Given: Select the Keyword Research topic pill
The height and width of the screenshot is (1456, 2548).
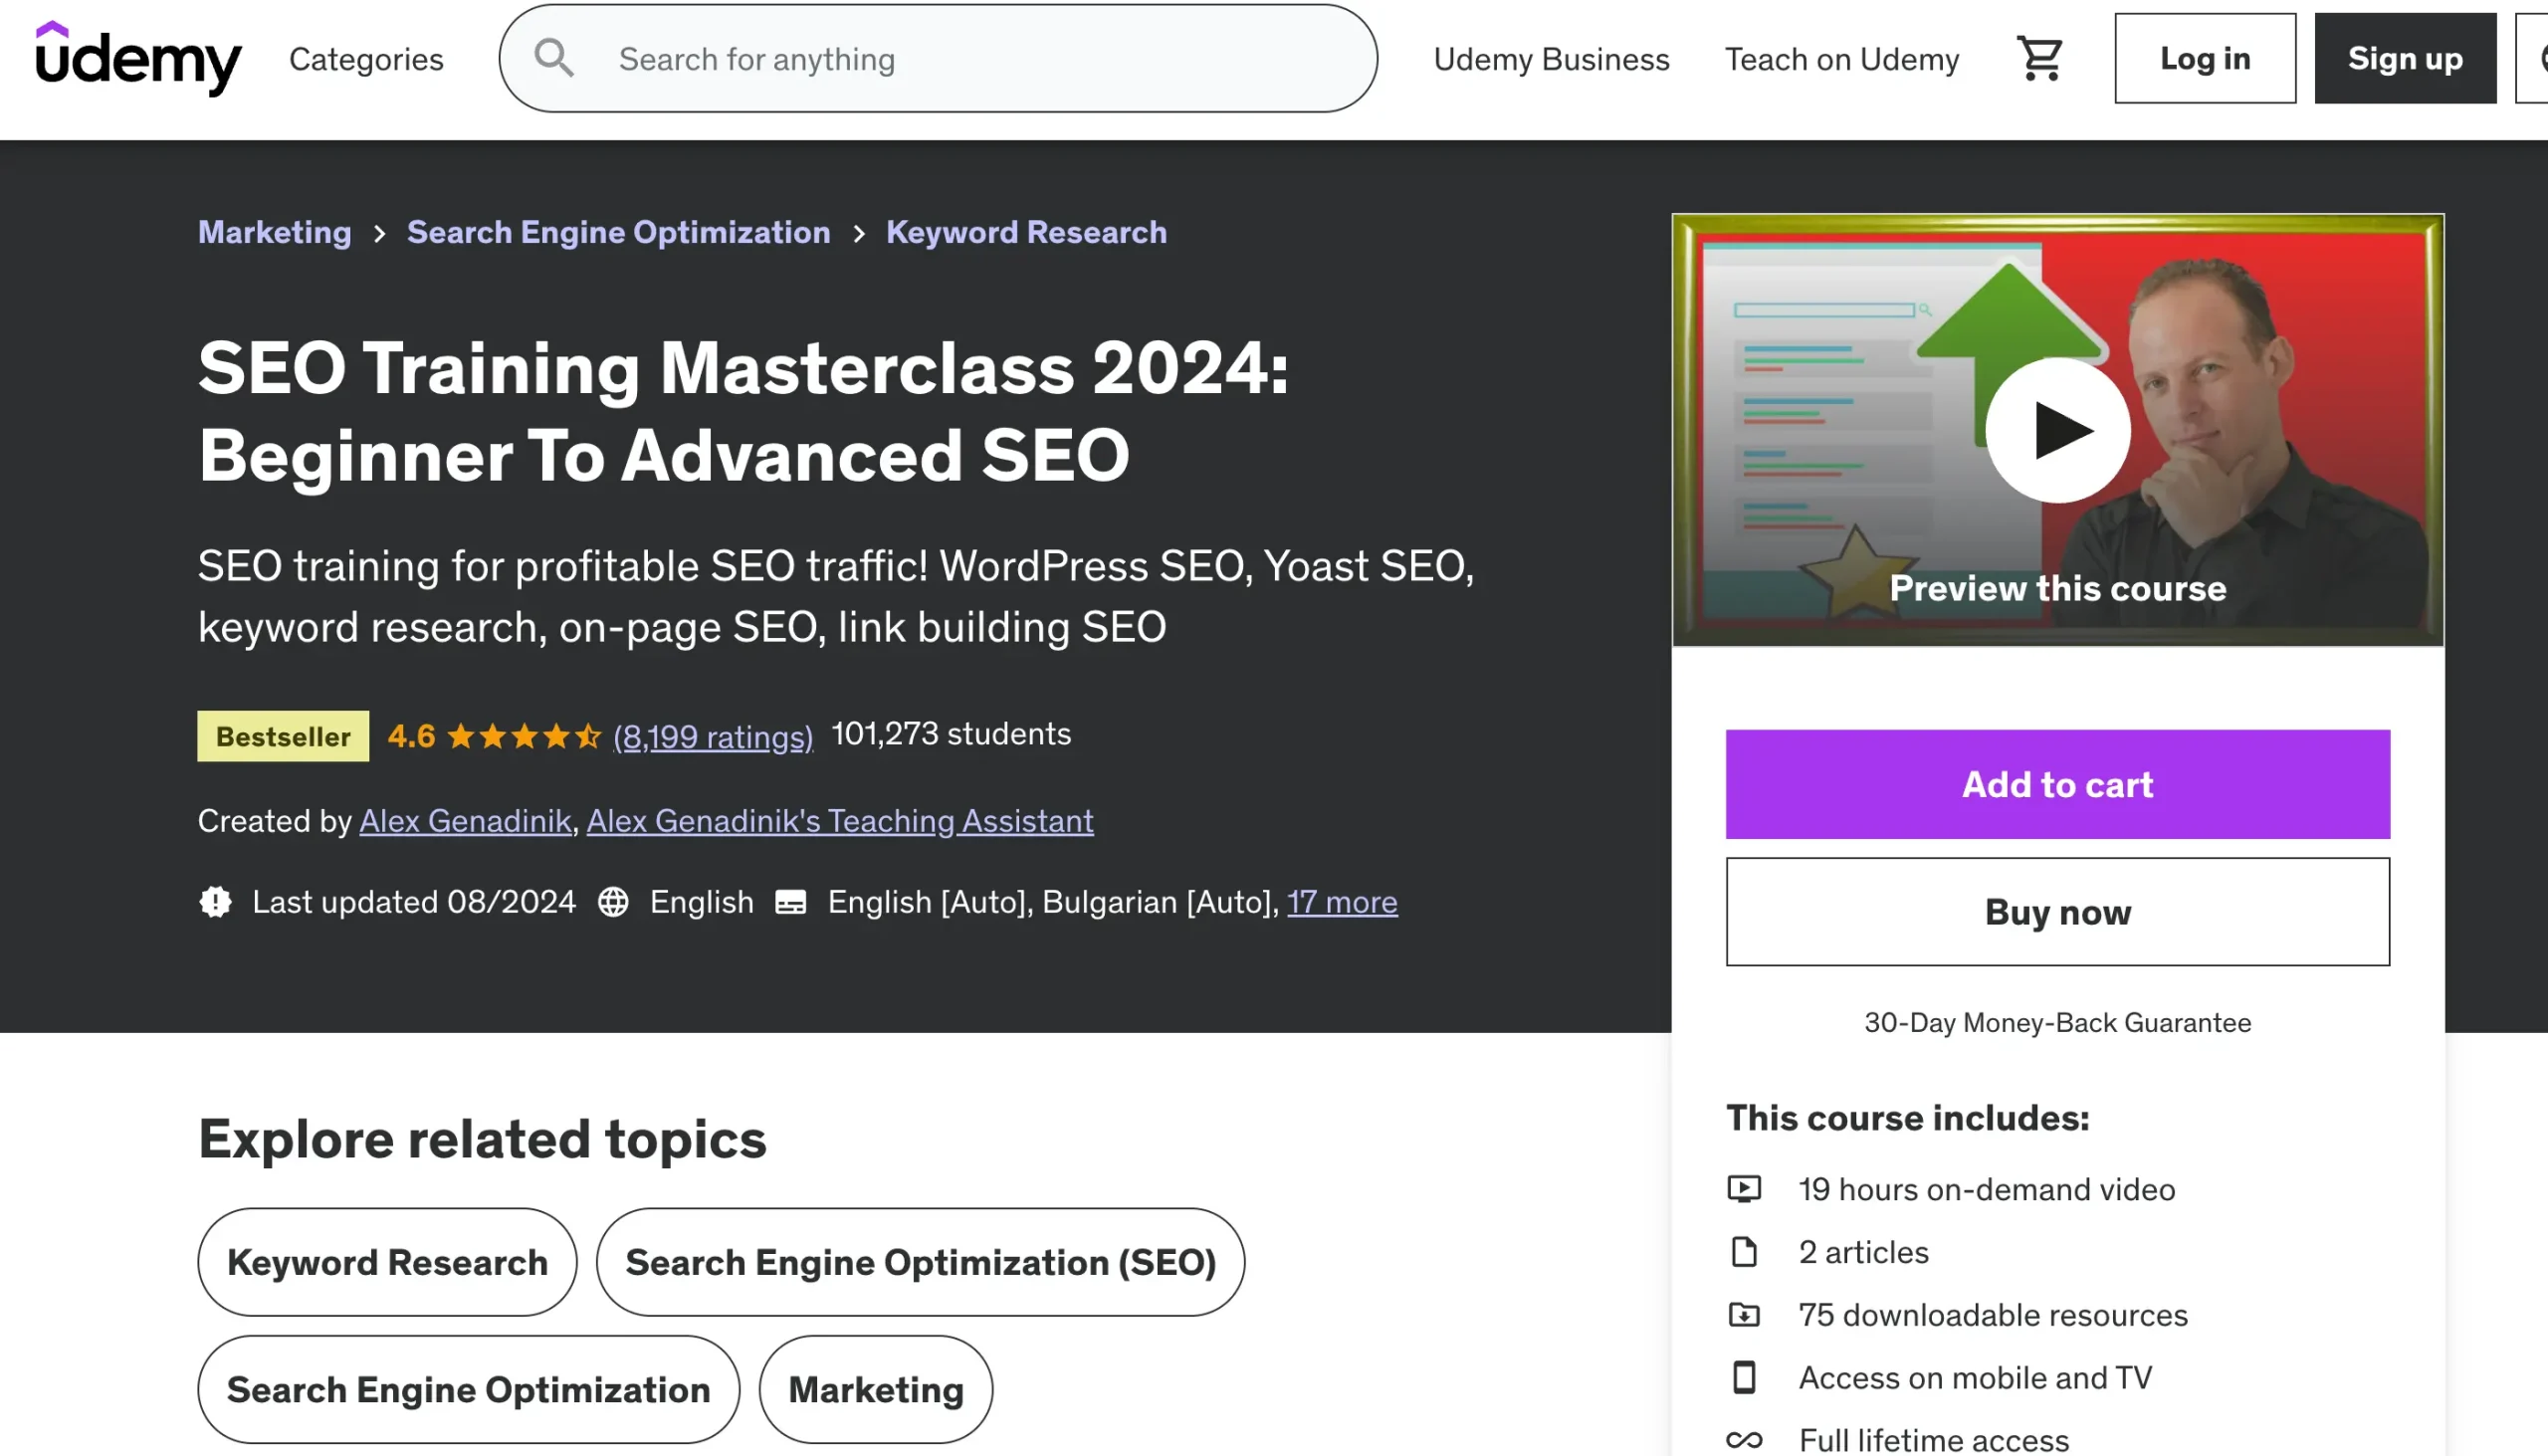Looking at the screenshot, I should coord(387,1262).
